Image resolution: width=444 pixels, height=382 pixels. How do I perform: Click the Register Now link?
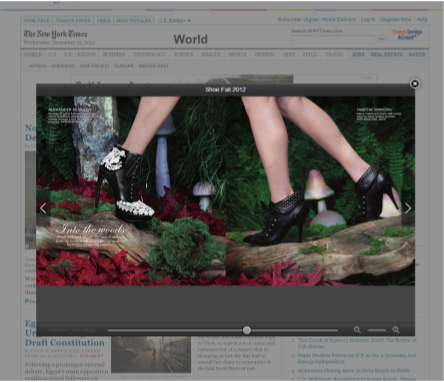coord(396,20)
